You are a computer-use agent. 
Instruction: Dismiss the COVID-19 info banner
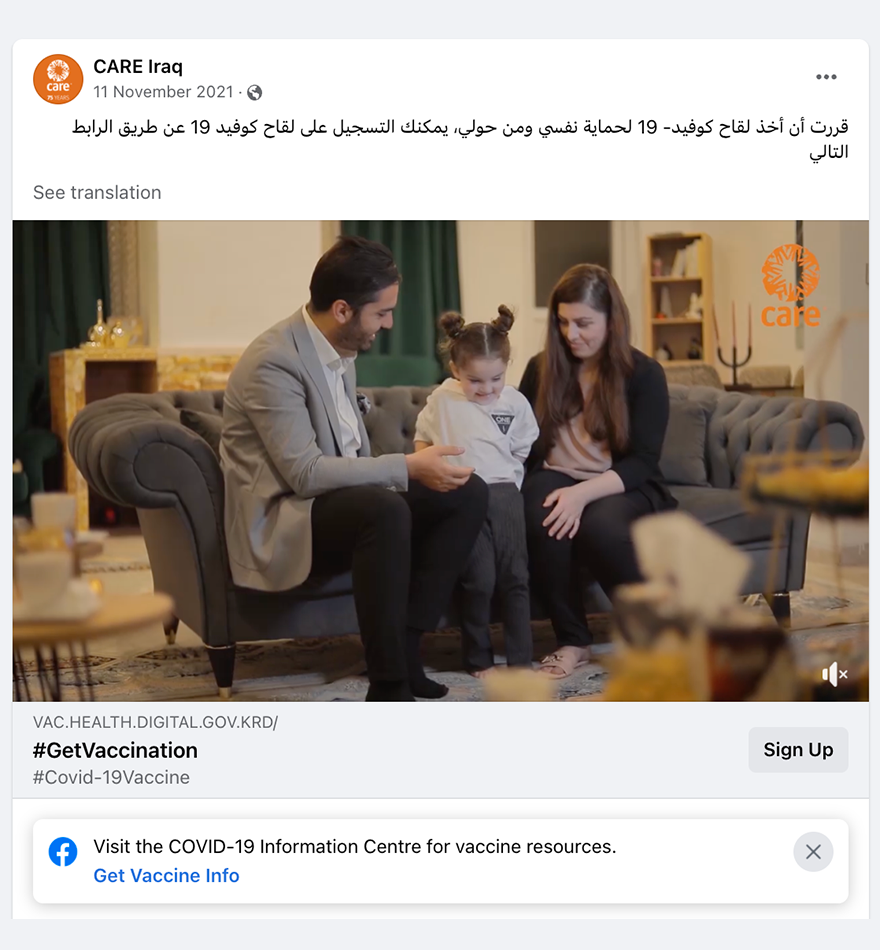pyautogui.click(x=813, y=852)
